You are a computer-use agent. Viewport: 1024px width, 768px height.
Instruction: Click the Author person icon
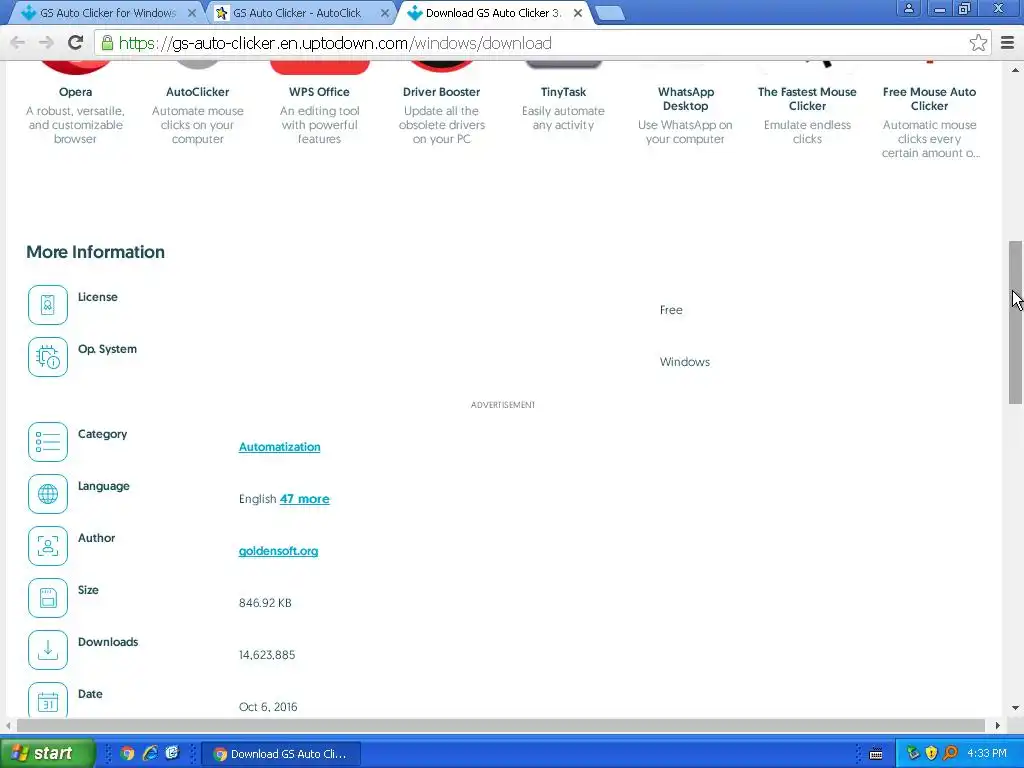click(48, 546)
